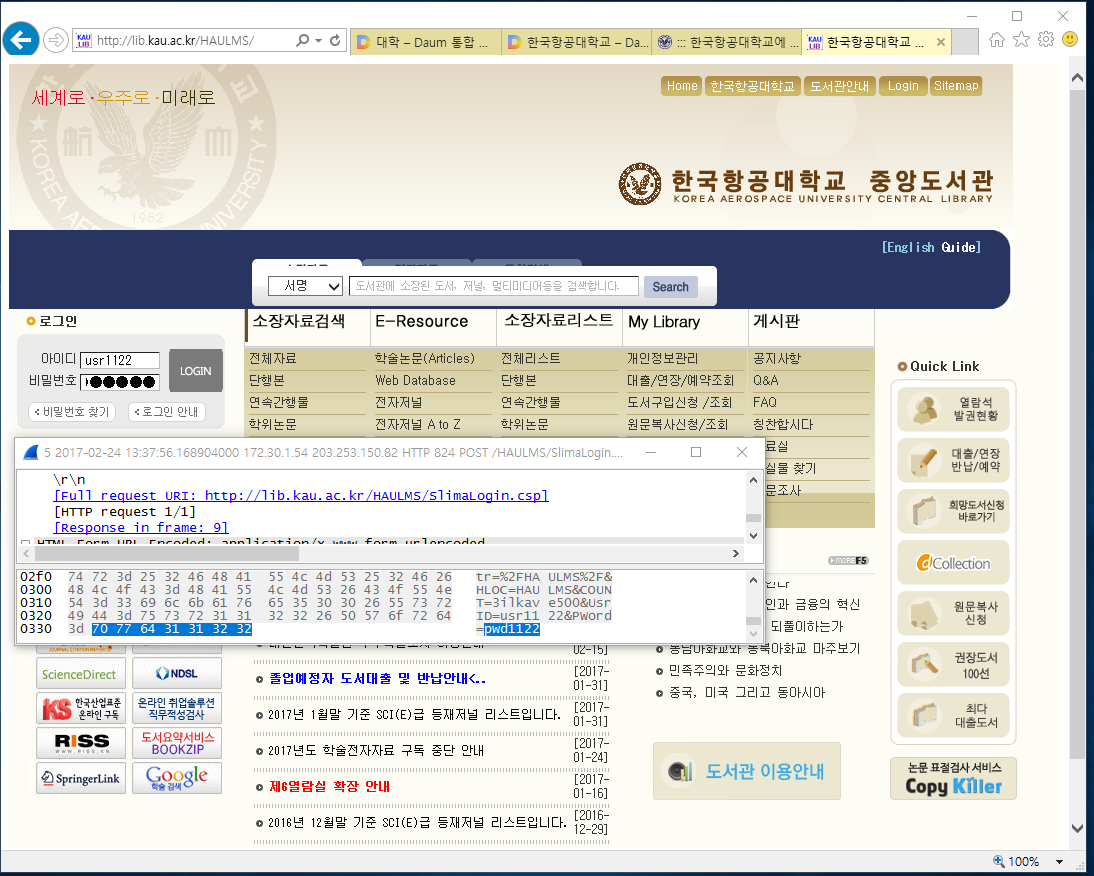This screenshot has height=876, width=1094.
Task: Open the 게시판 menu
Action: pyautogui.click(x=776, y=321)
